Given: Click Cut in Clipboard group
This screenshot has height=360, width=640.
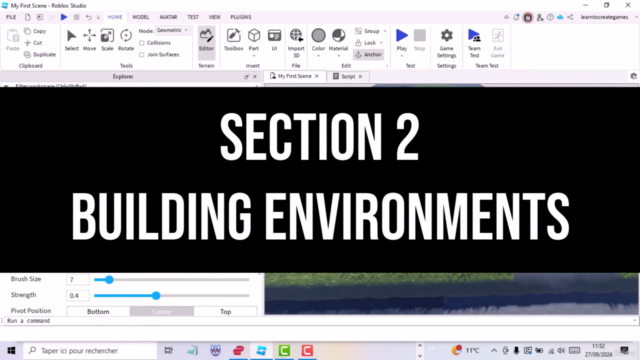Looking at the screenshot, I should 33,43.
